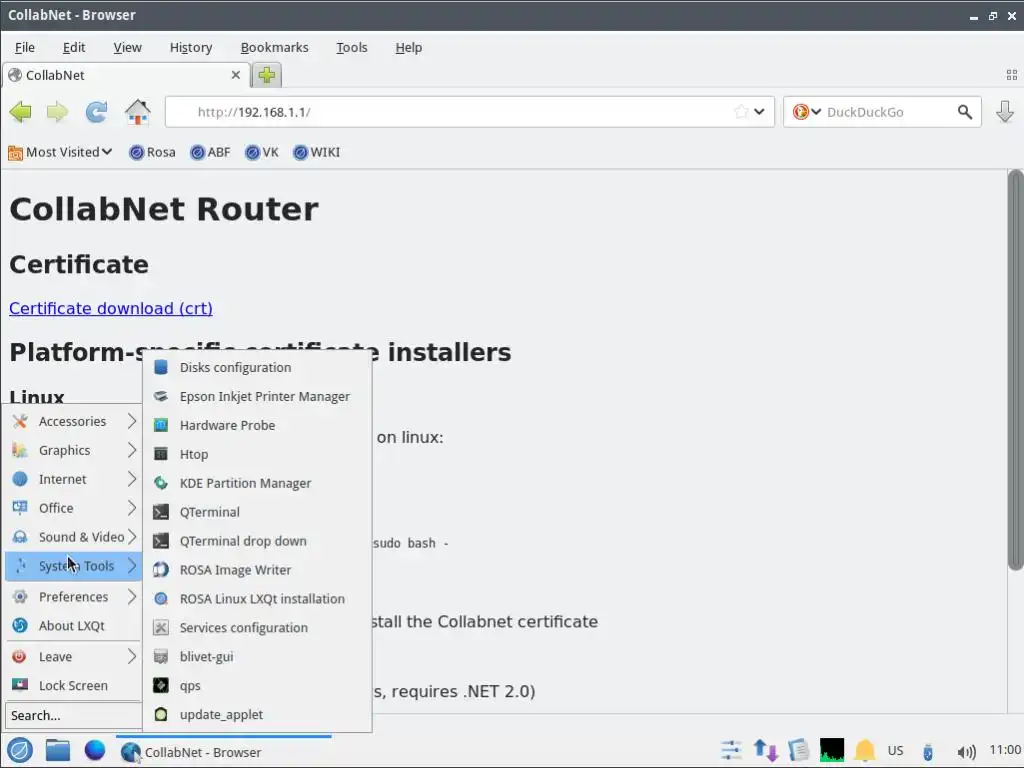Open ROSA Image Writer
Image resolution: width=1024 pixels, height=768 pixels.
(x=257, y=570)
